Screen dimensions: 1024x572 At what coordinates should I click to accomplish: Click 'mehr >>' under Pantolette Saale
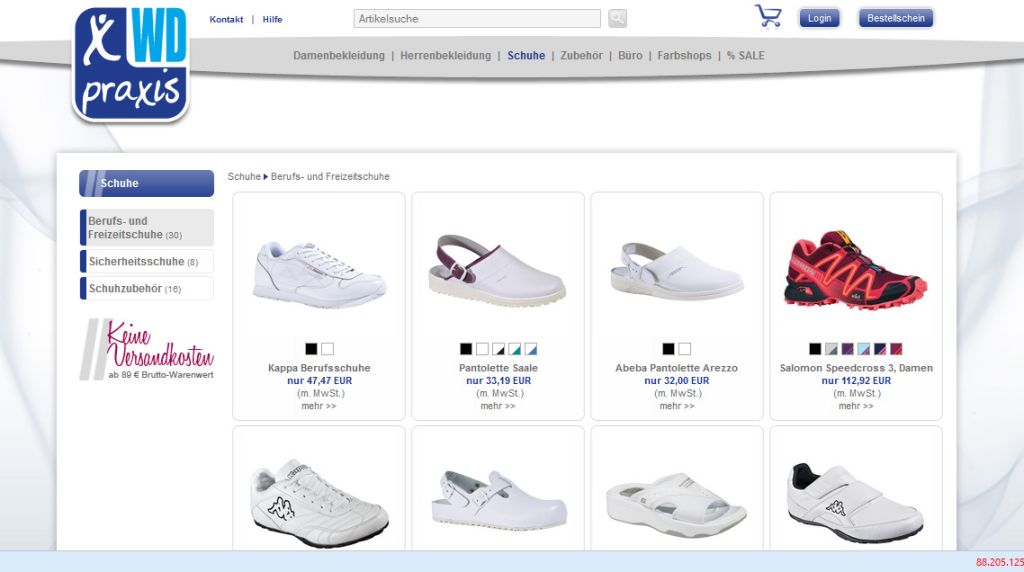[498, 406]
